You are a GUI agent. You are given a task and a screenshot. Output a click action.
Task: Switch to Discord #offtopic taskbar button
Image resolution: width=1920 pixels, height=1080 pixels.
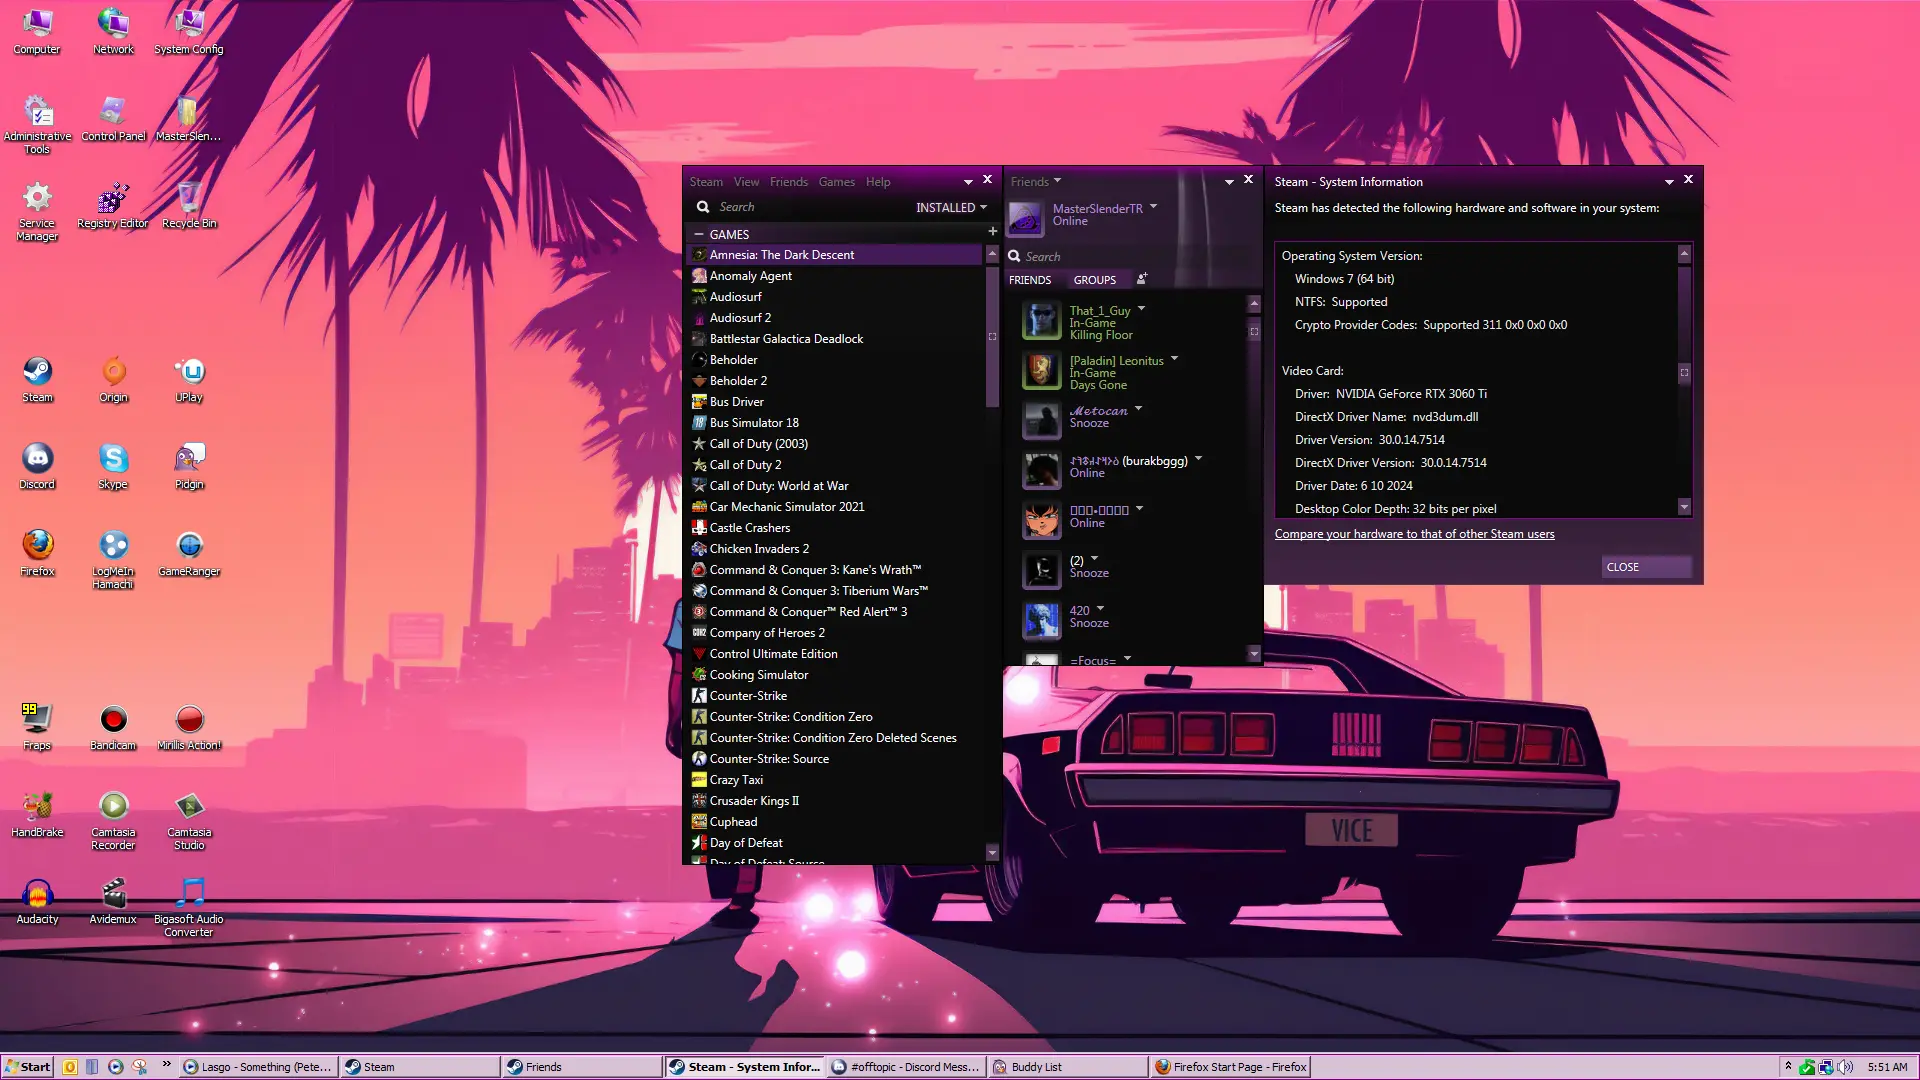tap(907, 1067)
